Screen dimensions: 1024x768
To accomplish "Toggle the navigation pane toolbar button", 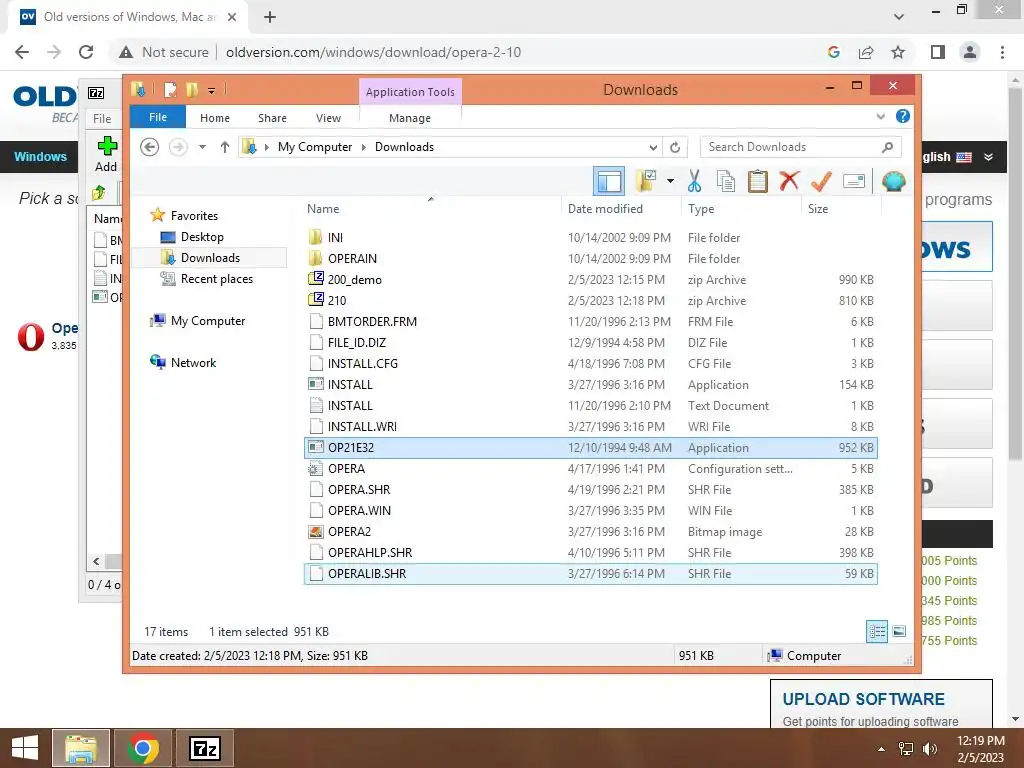I will click(x=609, y=181).
